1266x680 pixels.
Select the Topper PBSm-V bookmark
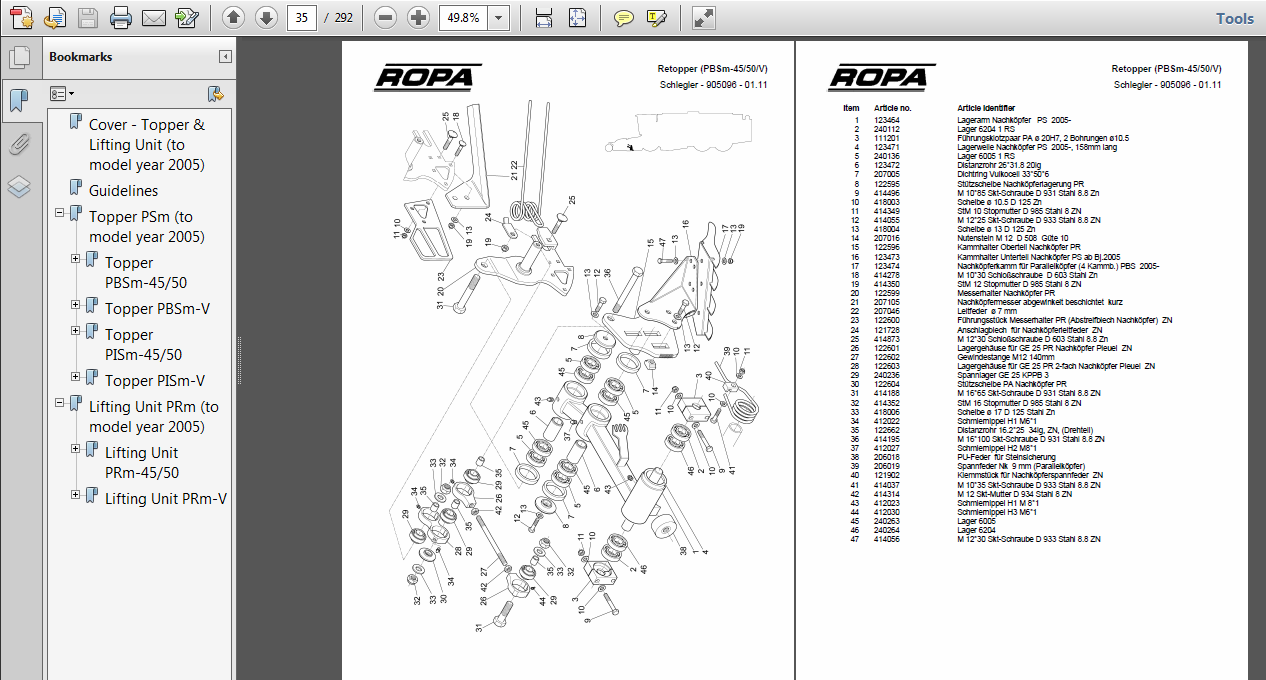coord(157,308)
